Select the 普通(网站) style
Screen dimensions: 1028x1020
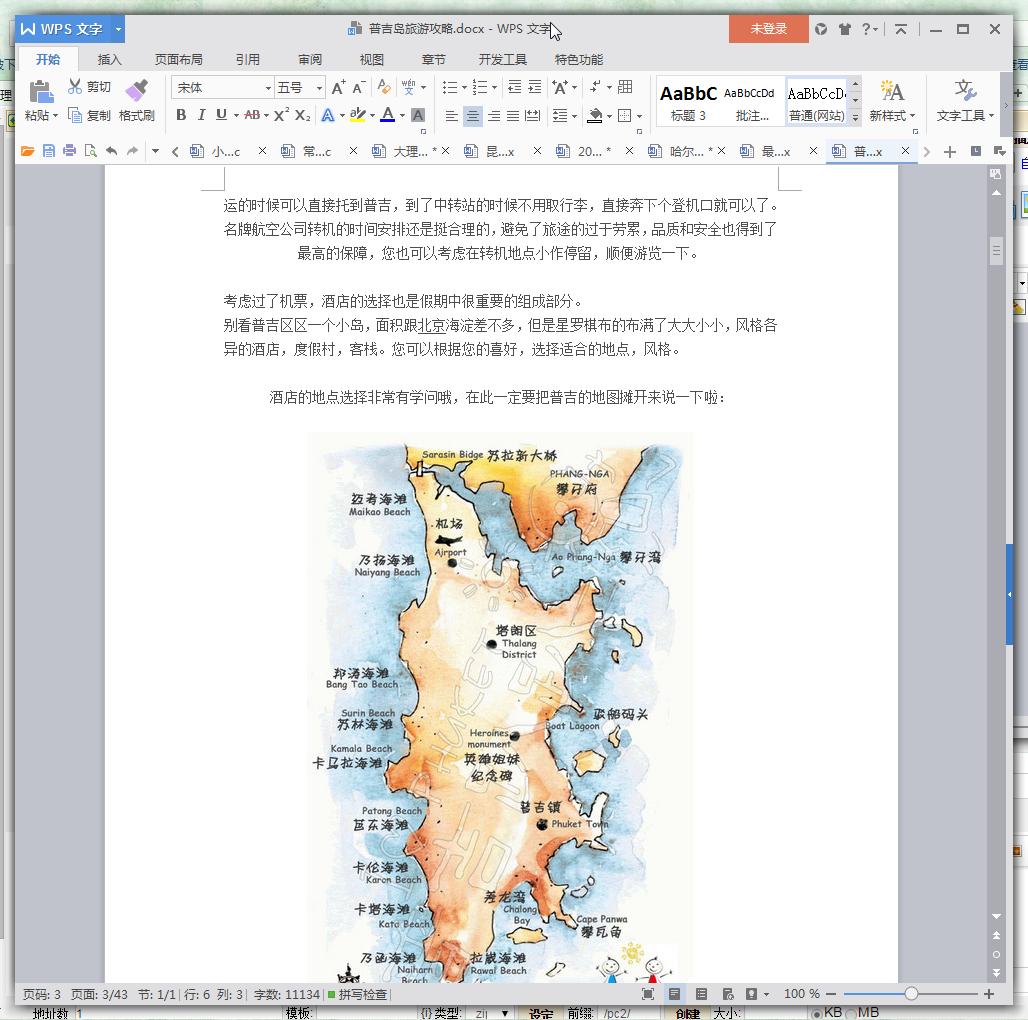[x=817, y=102]
